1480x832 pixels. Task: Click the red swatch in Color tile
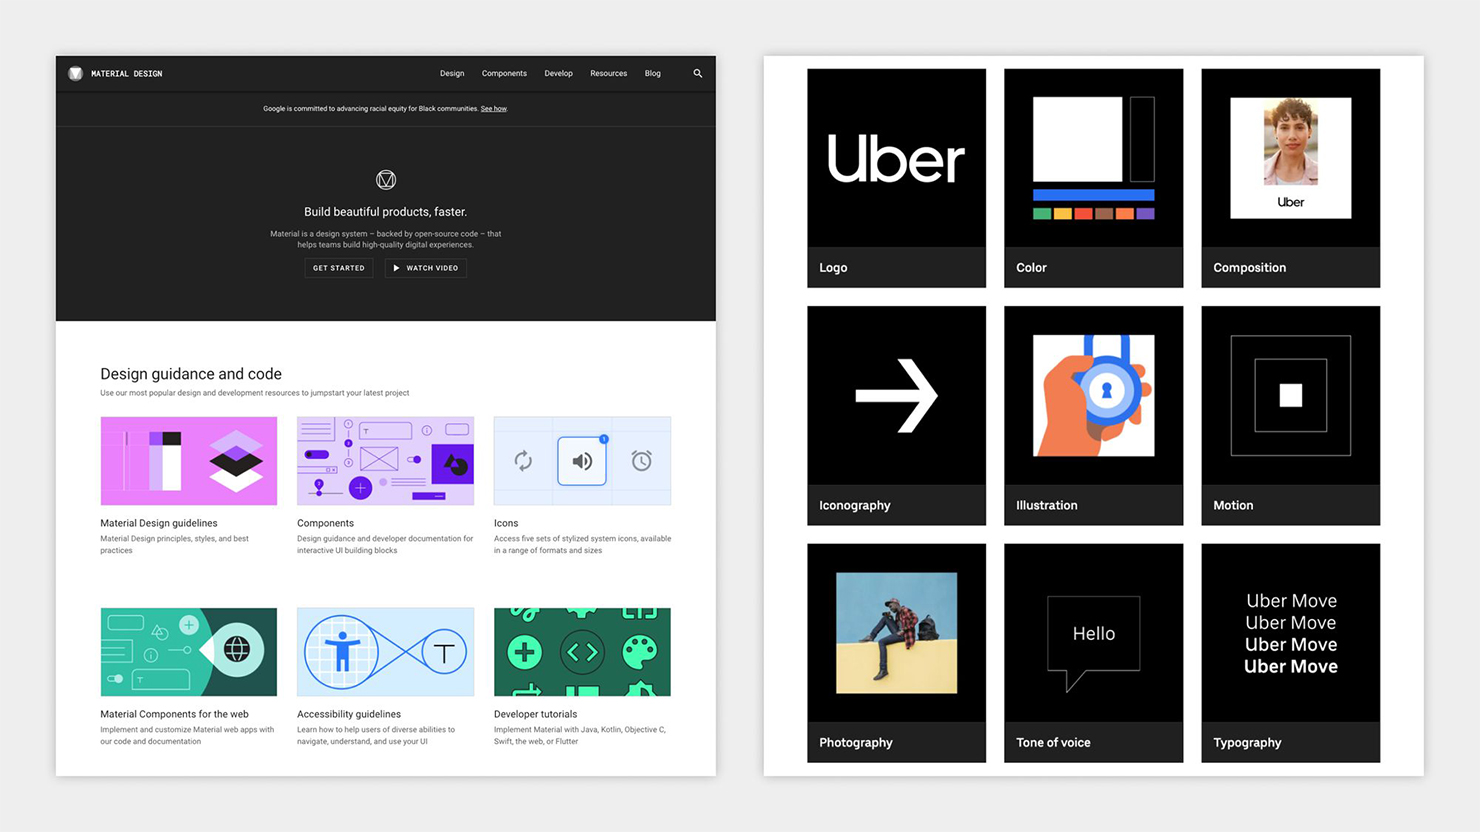point(1083,214)
